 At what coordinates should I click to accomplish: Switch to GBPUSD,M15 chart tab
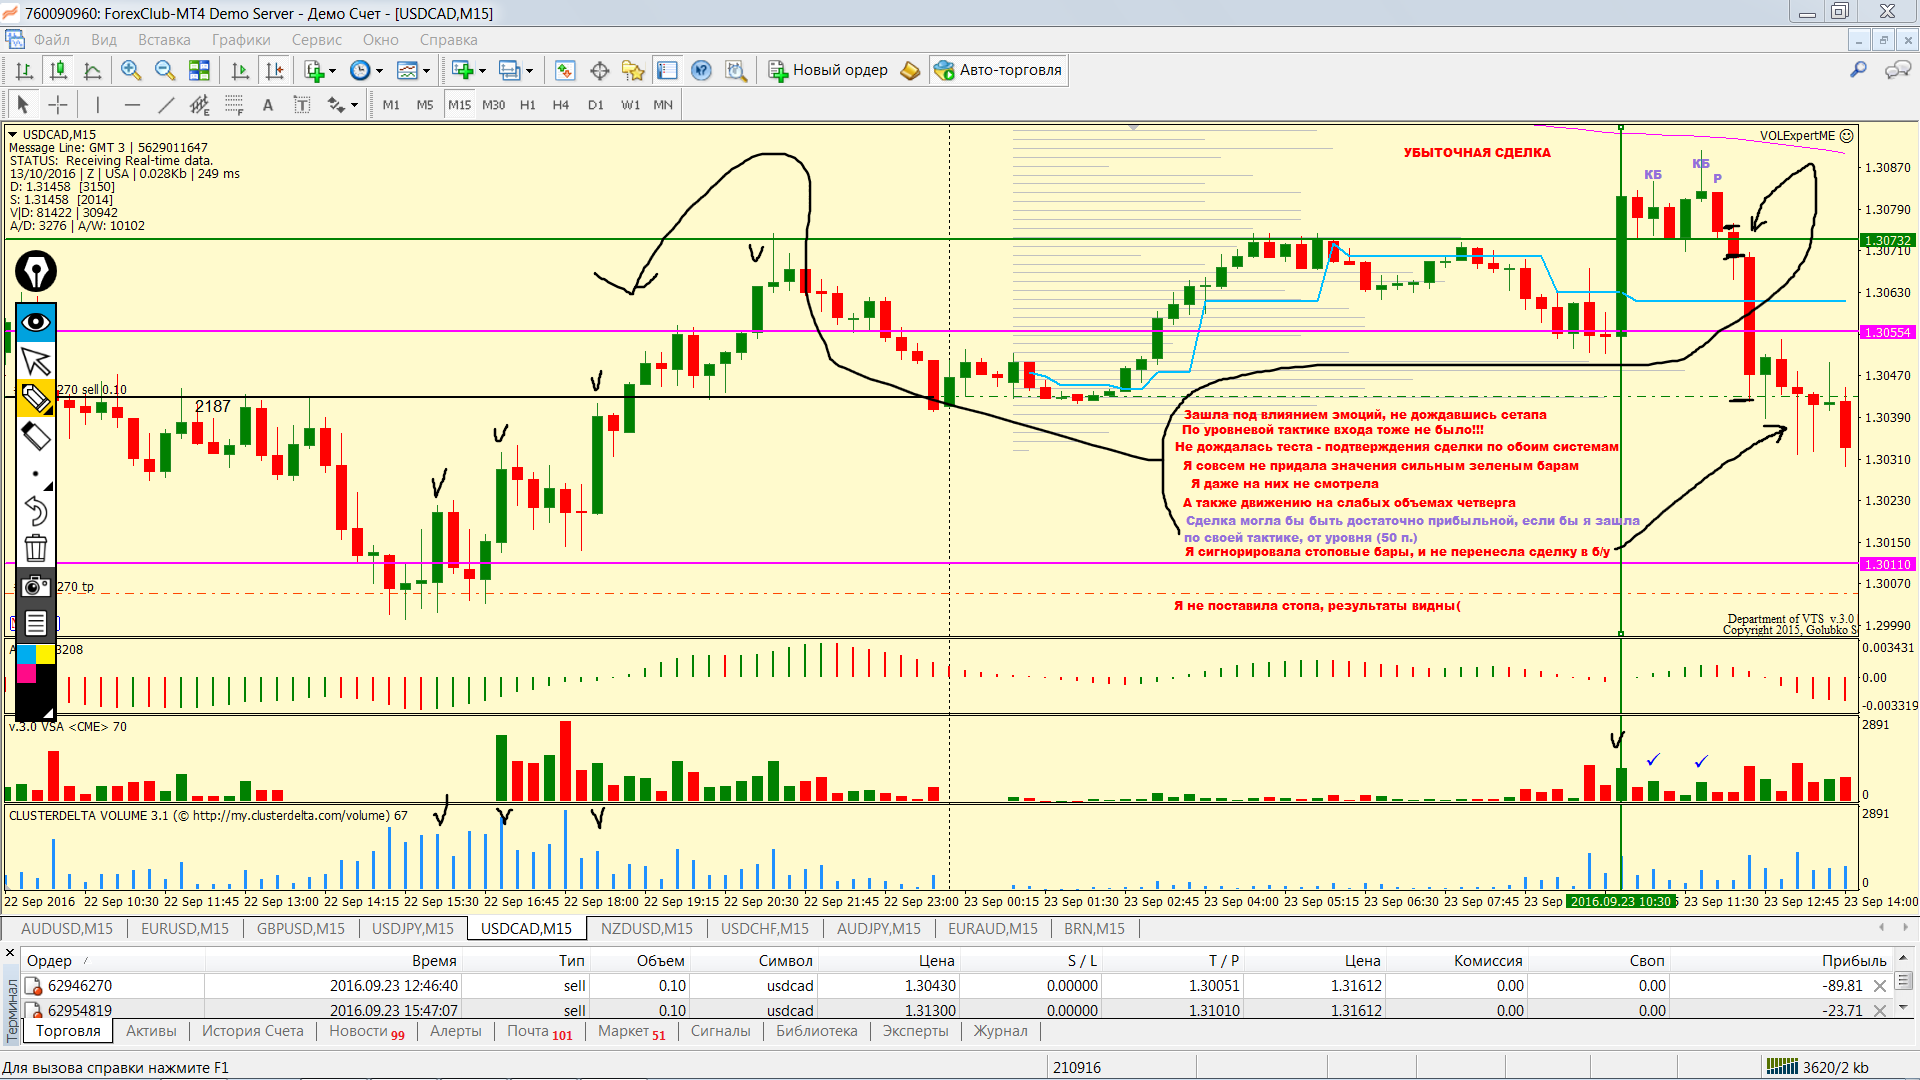300,929
